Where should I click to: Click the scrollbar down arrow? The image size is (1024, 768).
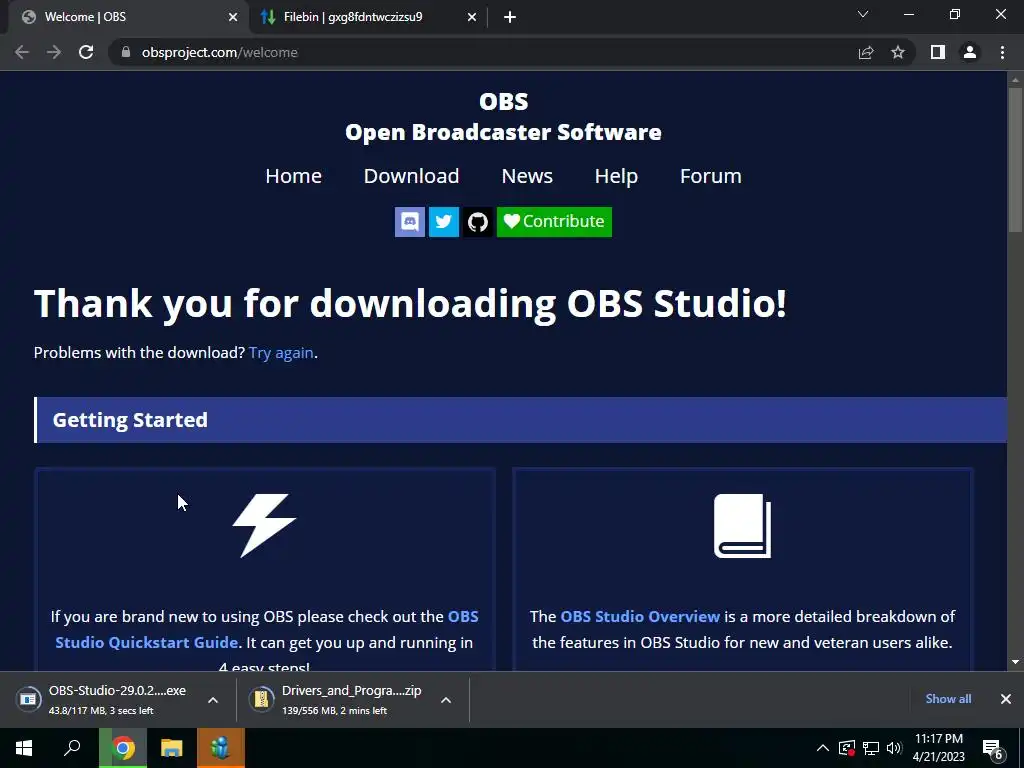[x=1015, y=662]
